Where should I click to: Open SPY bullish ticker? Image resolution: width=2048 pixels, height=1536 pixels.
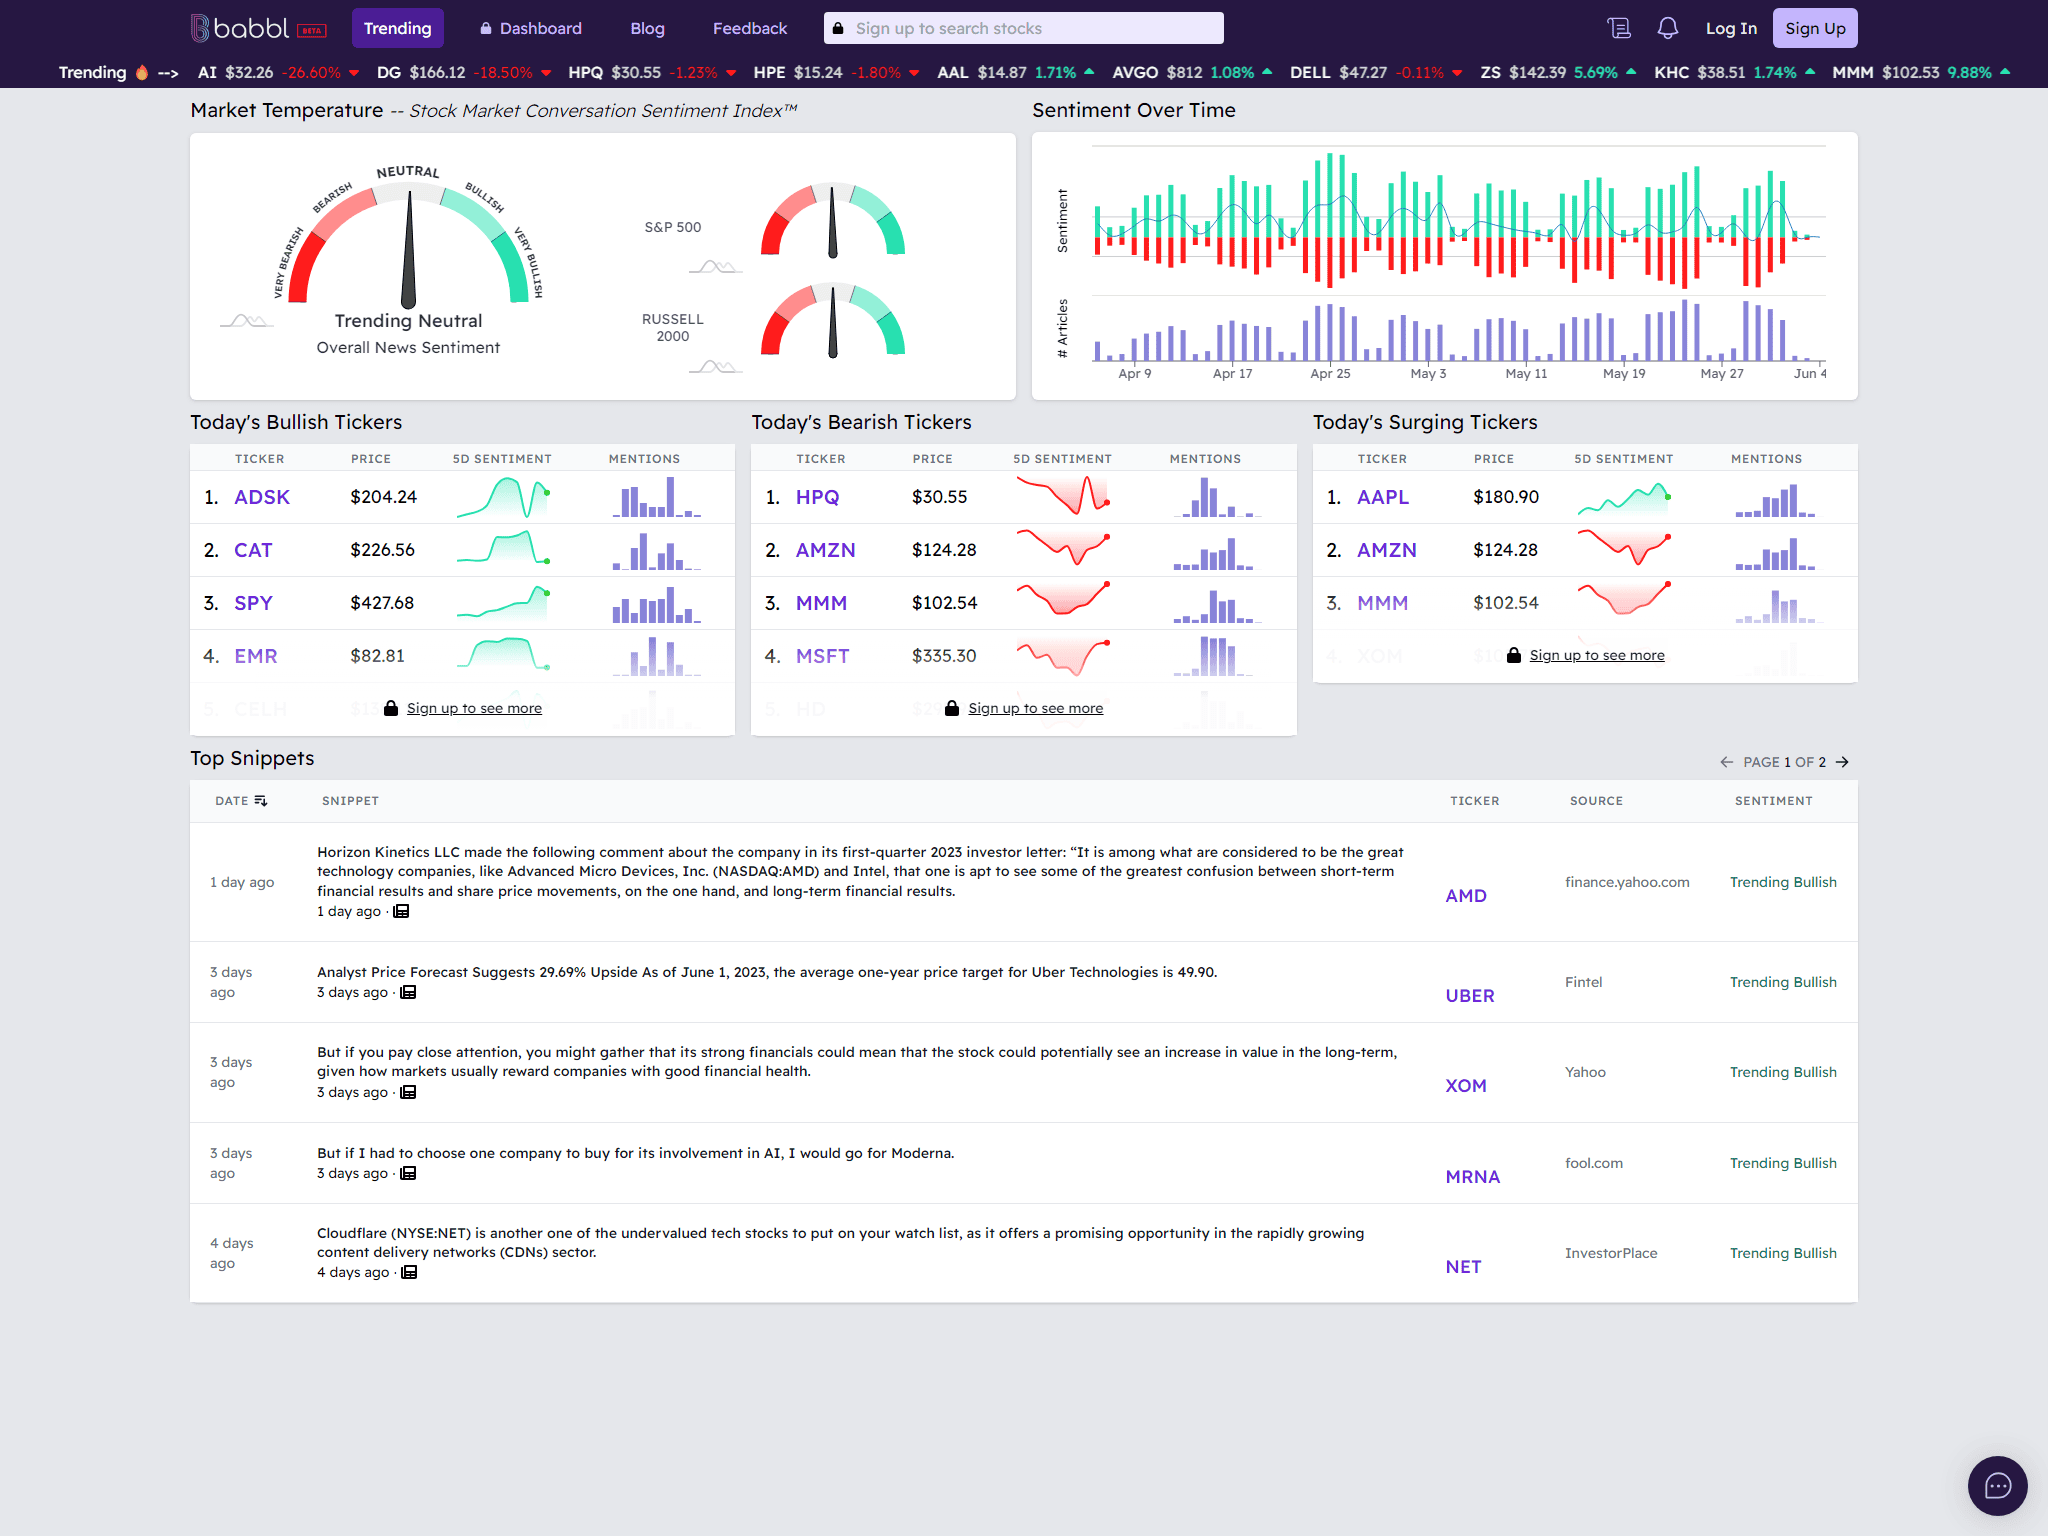pos(253,603)
